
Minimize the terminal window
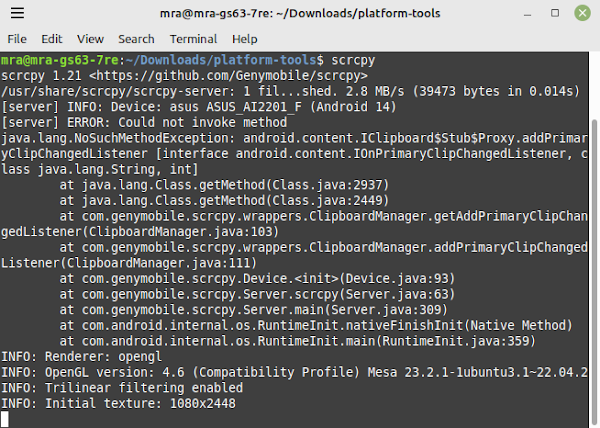[527, 13]
